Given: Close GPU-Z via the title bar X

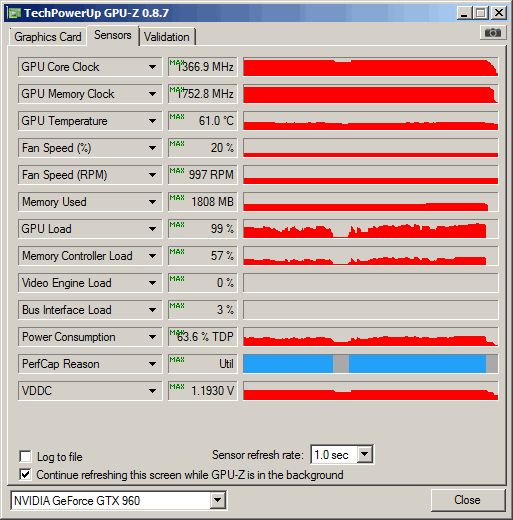Looking at the screenshot, I should pyautogui.click(x=499, y=13).
